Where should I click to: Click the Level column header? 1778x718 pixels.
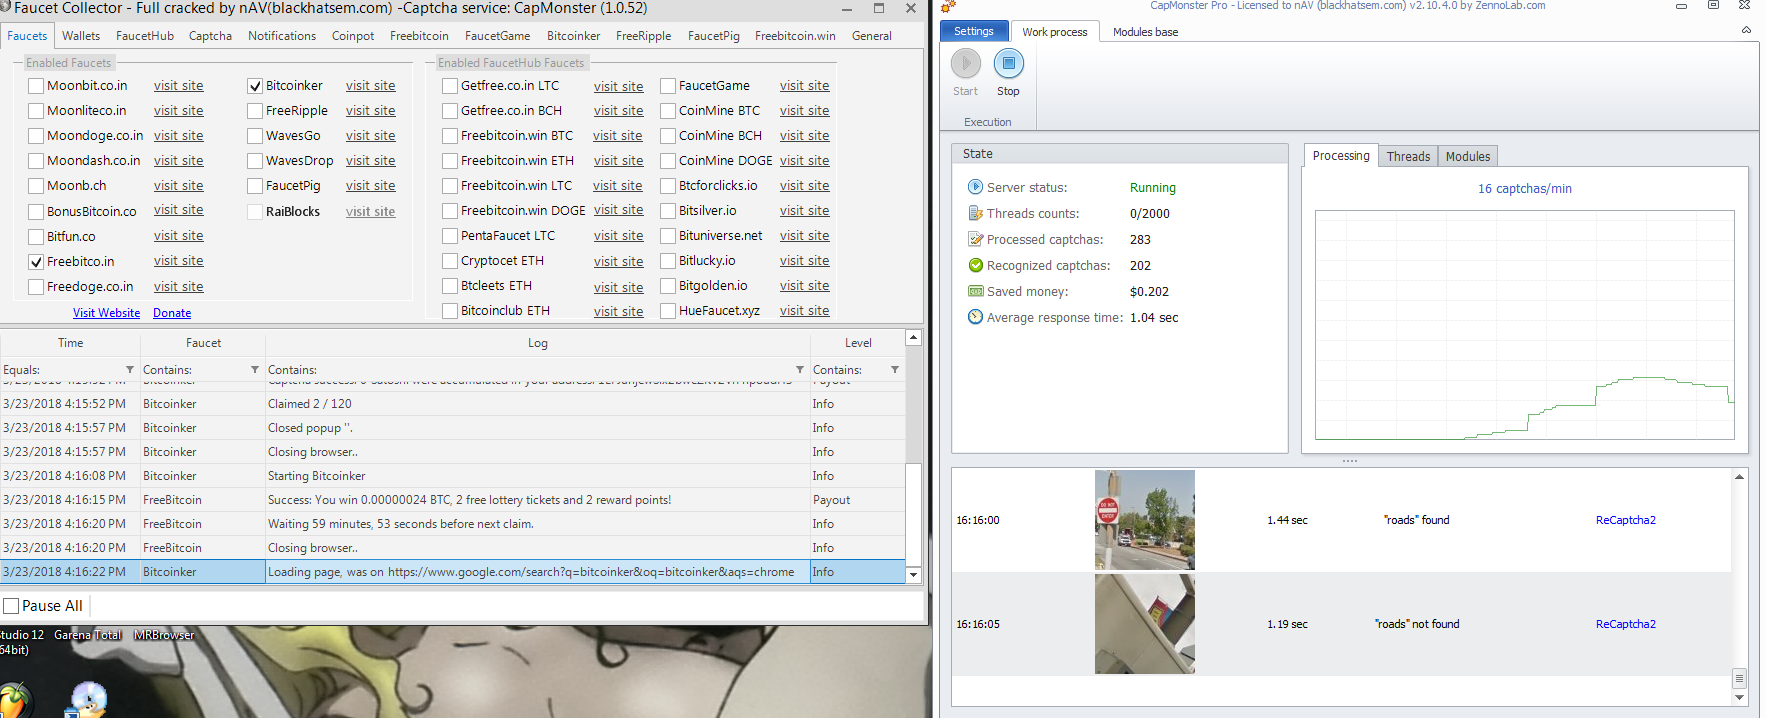[858, 343]
